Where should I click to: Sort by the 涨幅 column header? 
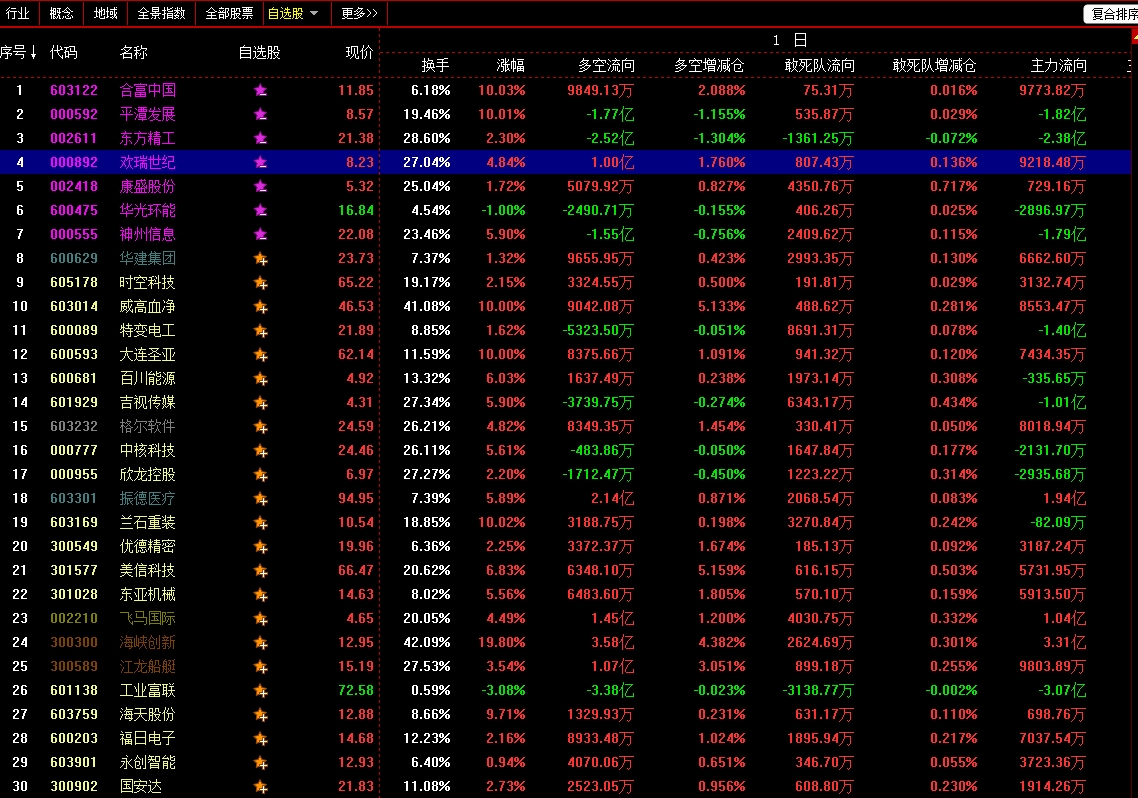[x=510, y=65]
